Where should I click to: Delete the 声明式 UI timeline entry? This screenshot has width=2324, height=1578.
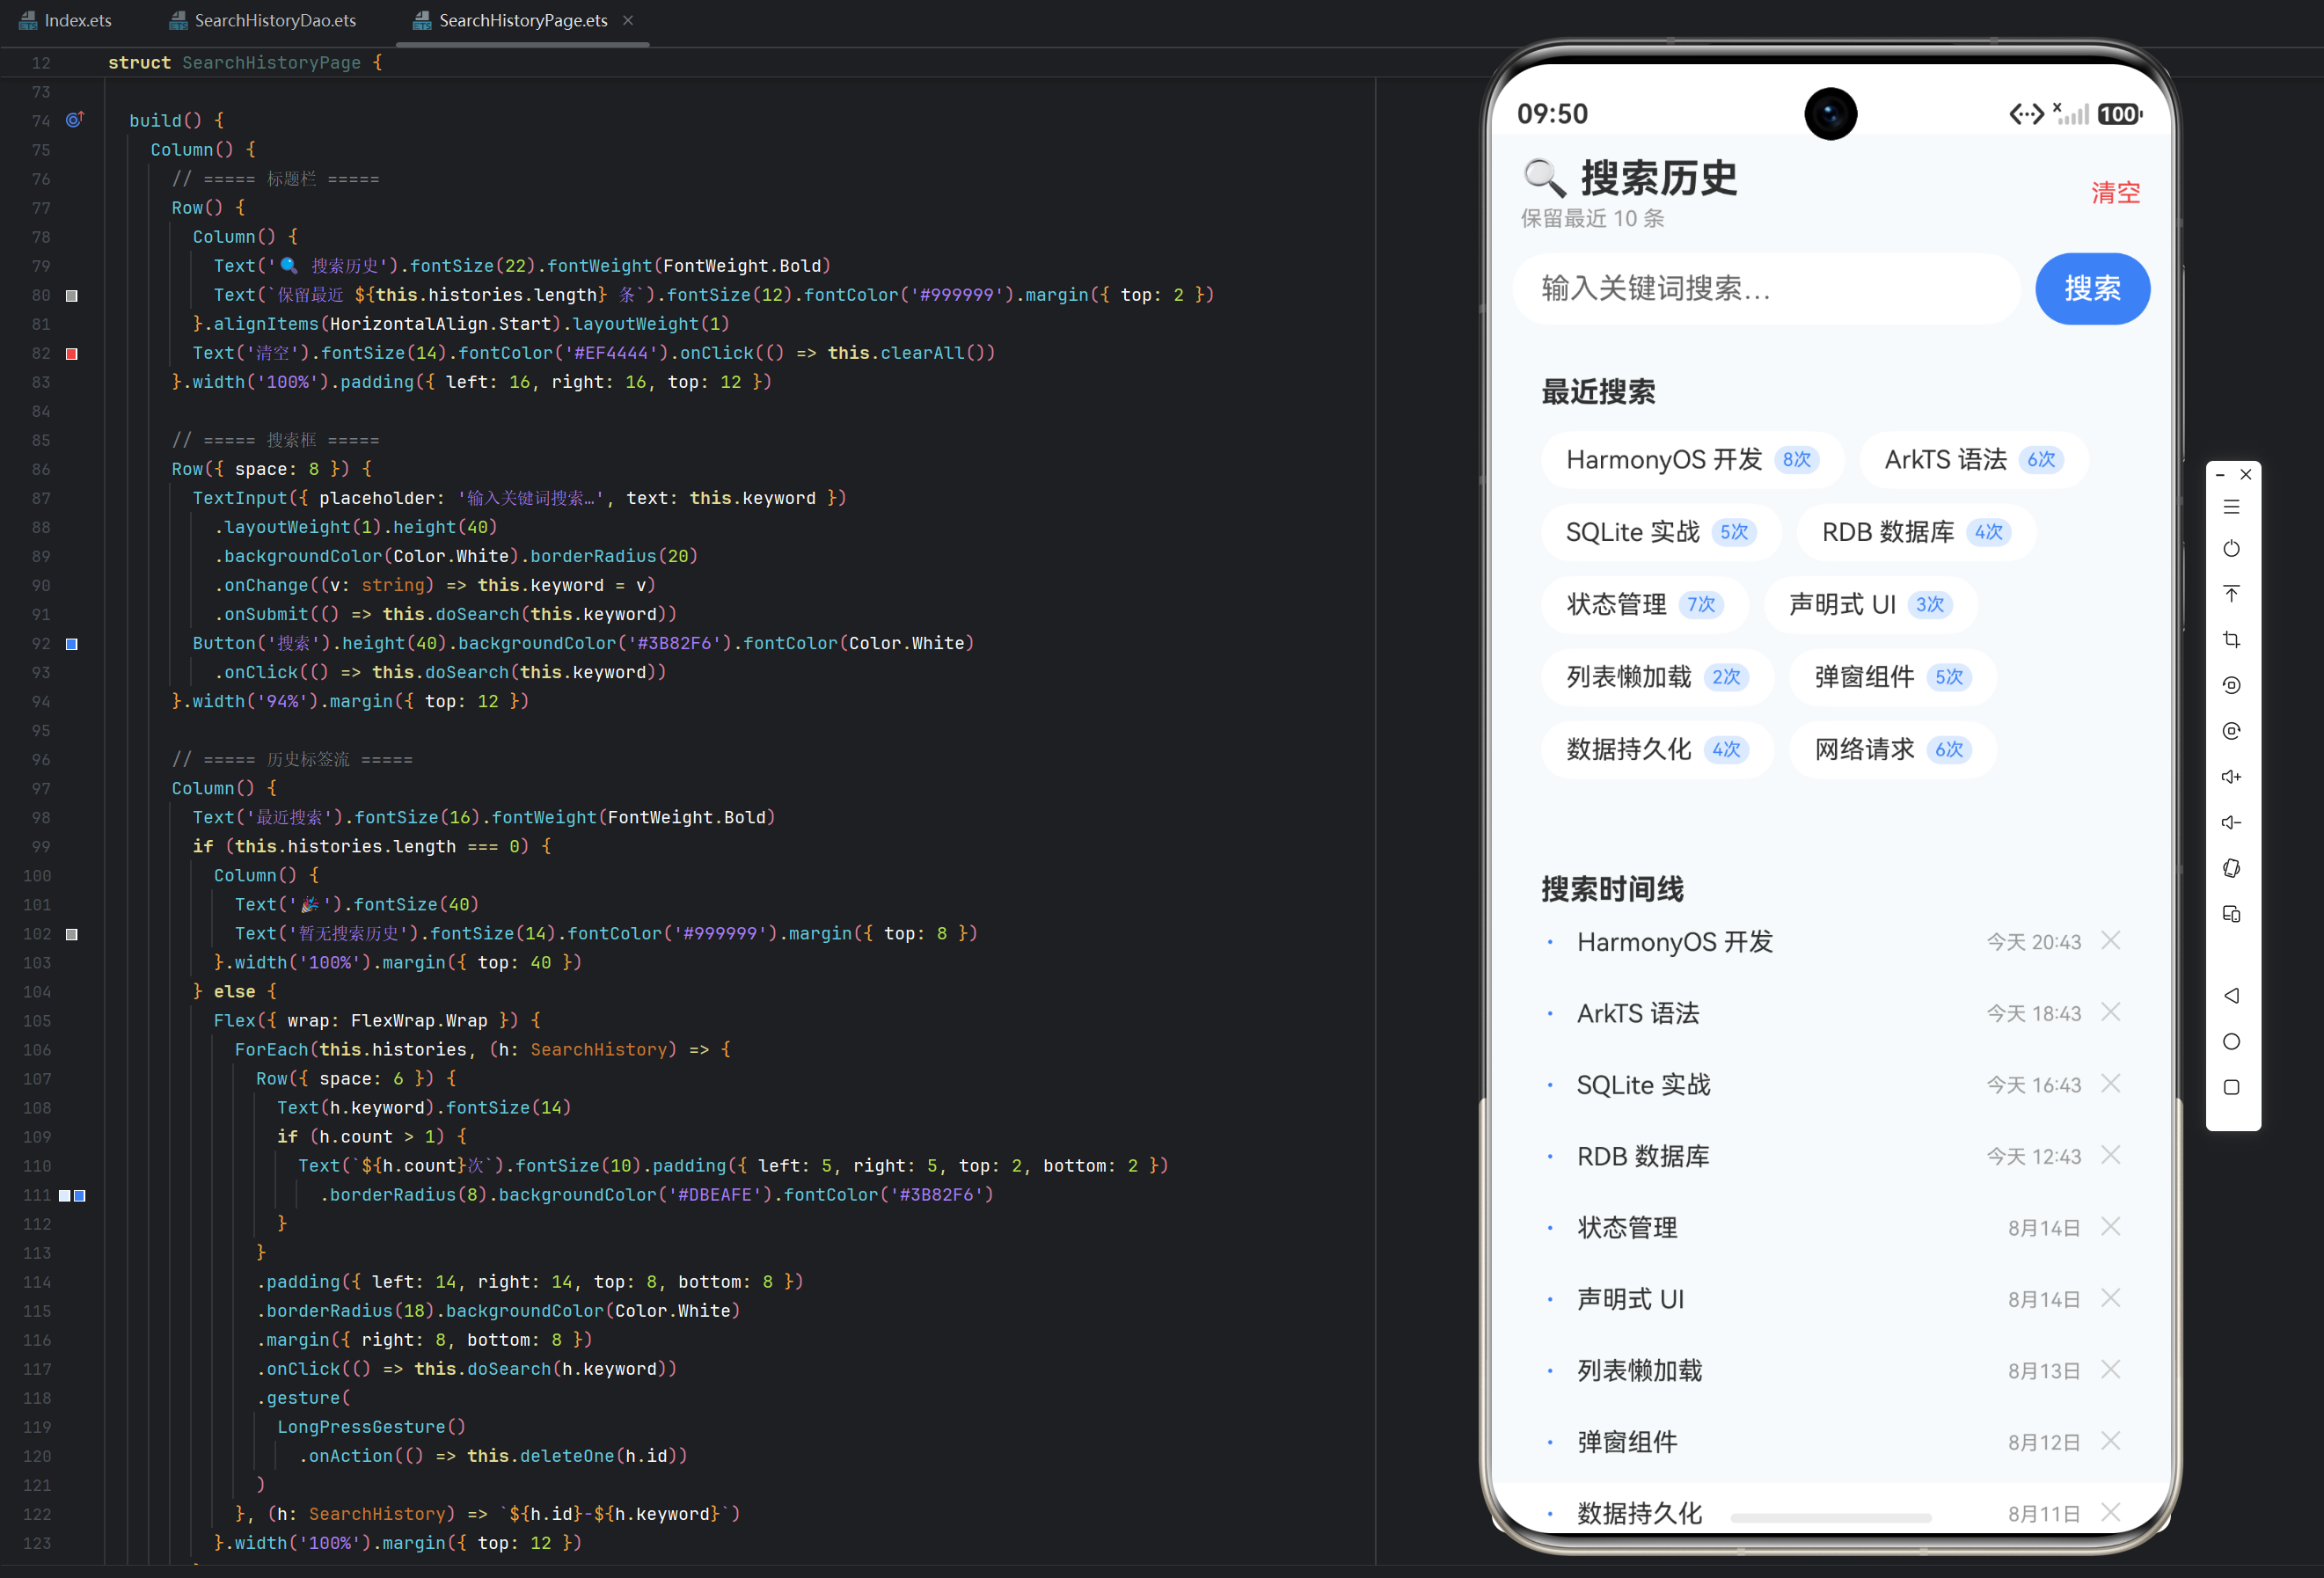[x=2111, y=1299]
